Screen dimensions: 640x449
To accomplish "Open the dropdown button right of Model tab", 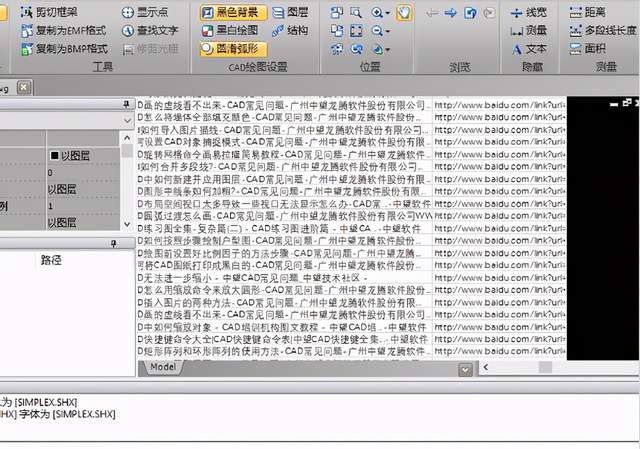I will tap(465, 370).
